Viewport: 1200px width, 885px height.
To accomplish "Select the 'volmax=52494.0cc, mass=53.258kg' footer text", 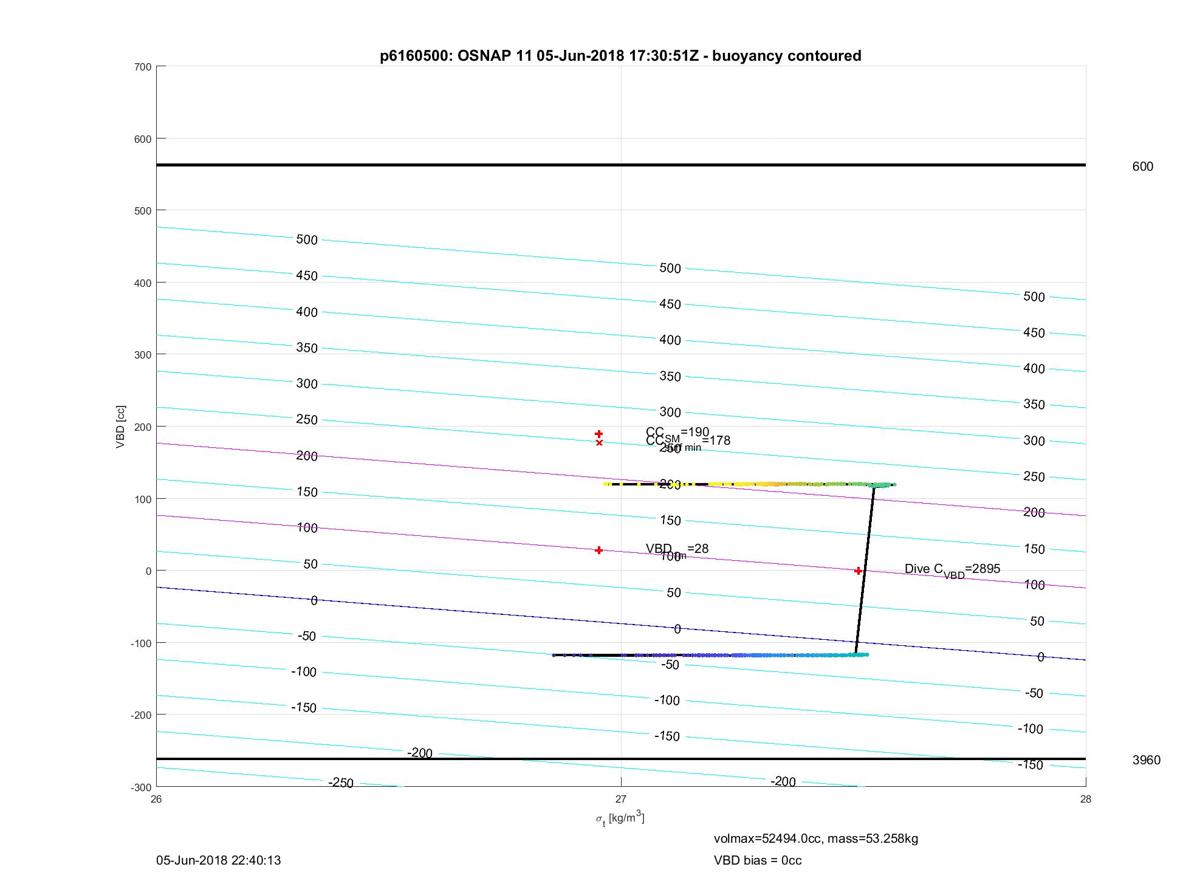I will 816,839.
